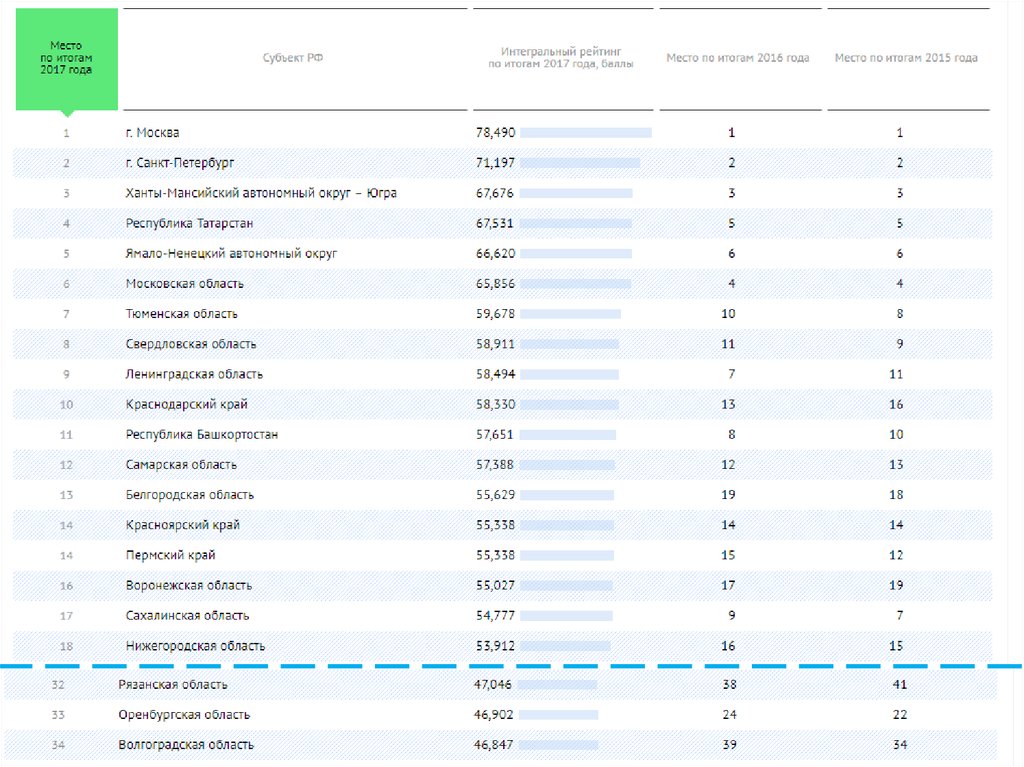The height and width of the screenshot is (767, 1024).
Task: Click the sort arrow under the green header
Action: [66, 114]
